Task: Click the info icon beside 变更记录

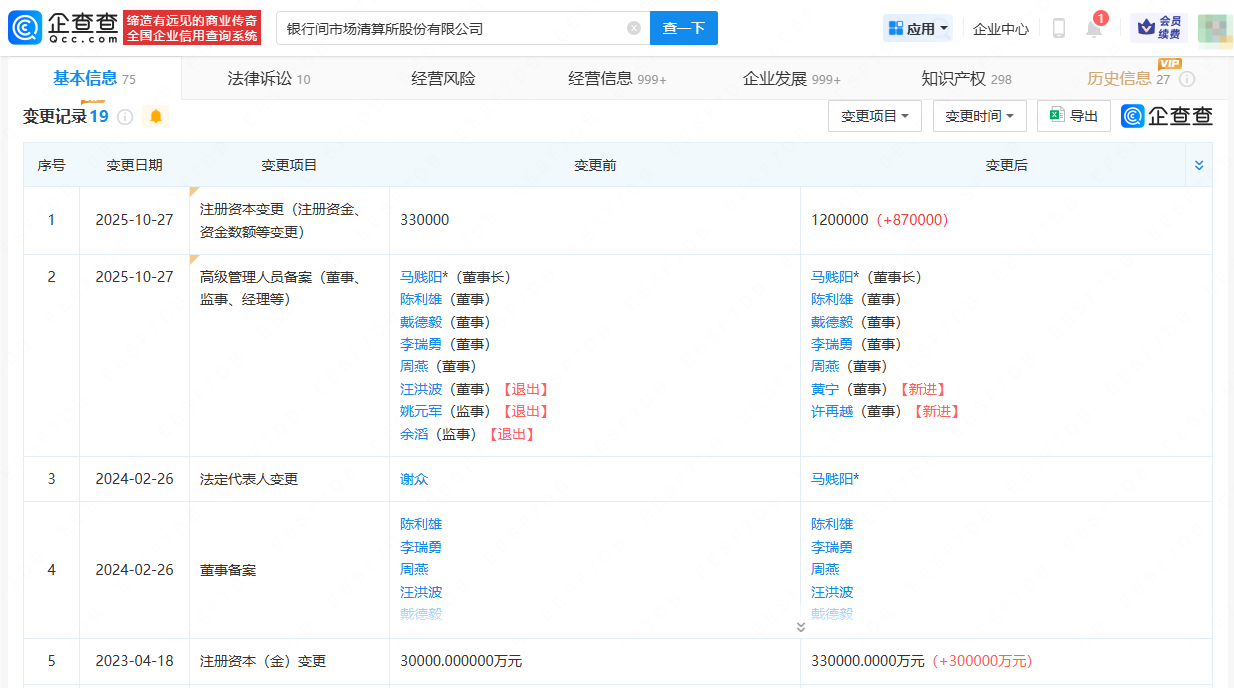Action: [x=125, y=117]
